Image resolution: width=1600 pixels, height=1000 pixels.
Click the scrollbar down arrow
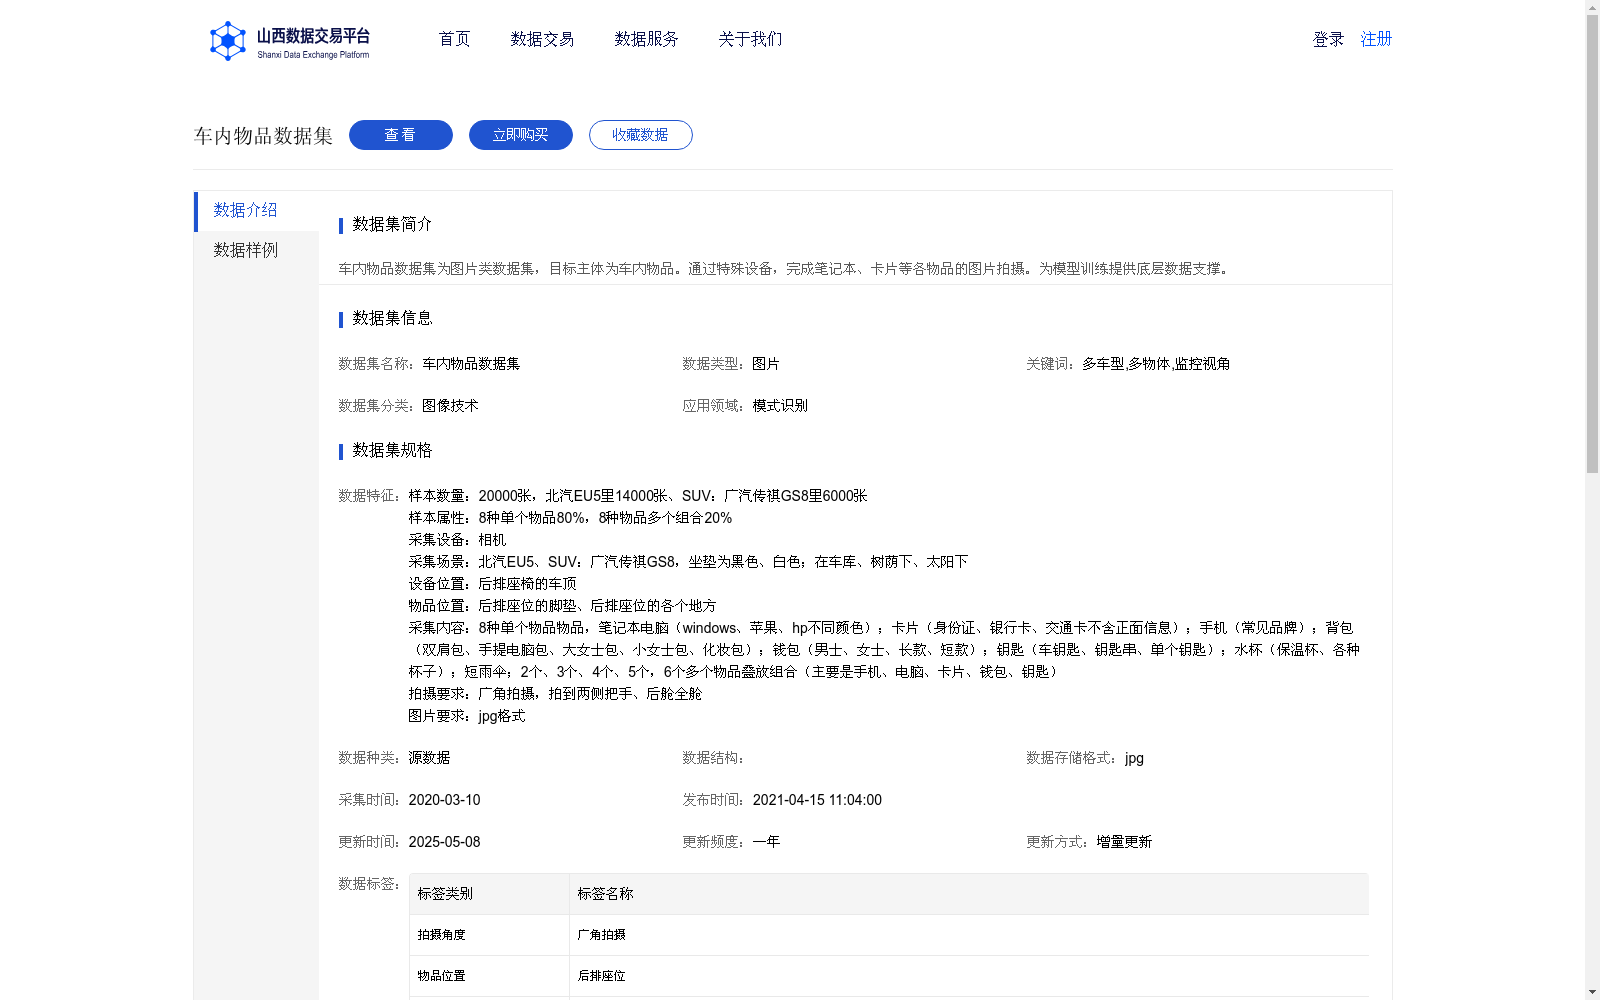pyautogui.click(x=1592, y=992)
